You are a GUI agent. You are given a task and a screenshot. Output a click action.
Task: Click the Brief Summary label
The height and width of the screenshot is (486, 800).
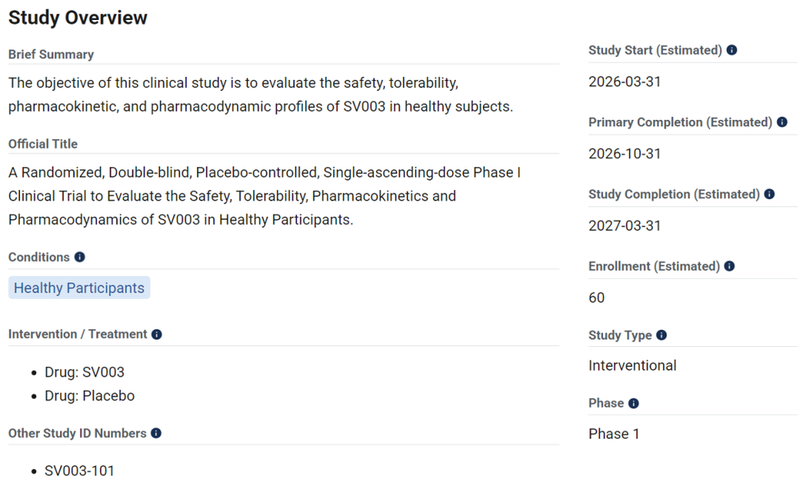point(51,54)
